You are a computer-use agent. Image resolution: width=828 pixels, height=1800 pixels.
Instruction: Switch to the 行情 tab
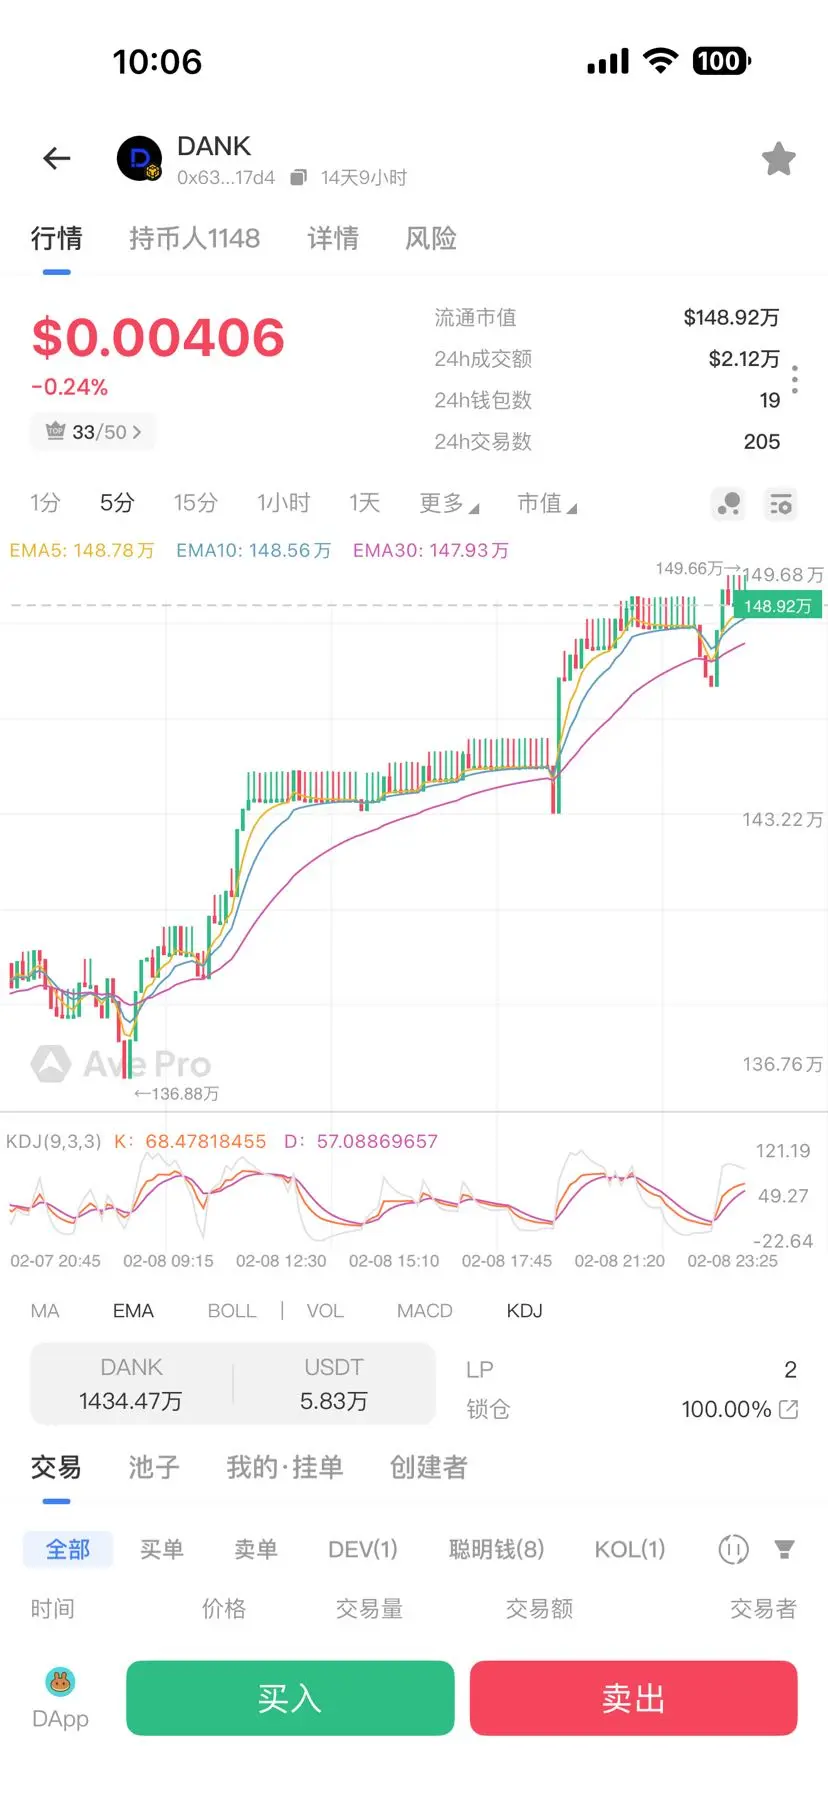(x=56, y=238)
